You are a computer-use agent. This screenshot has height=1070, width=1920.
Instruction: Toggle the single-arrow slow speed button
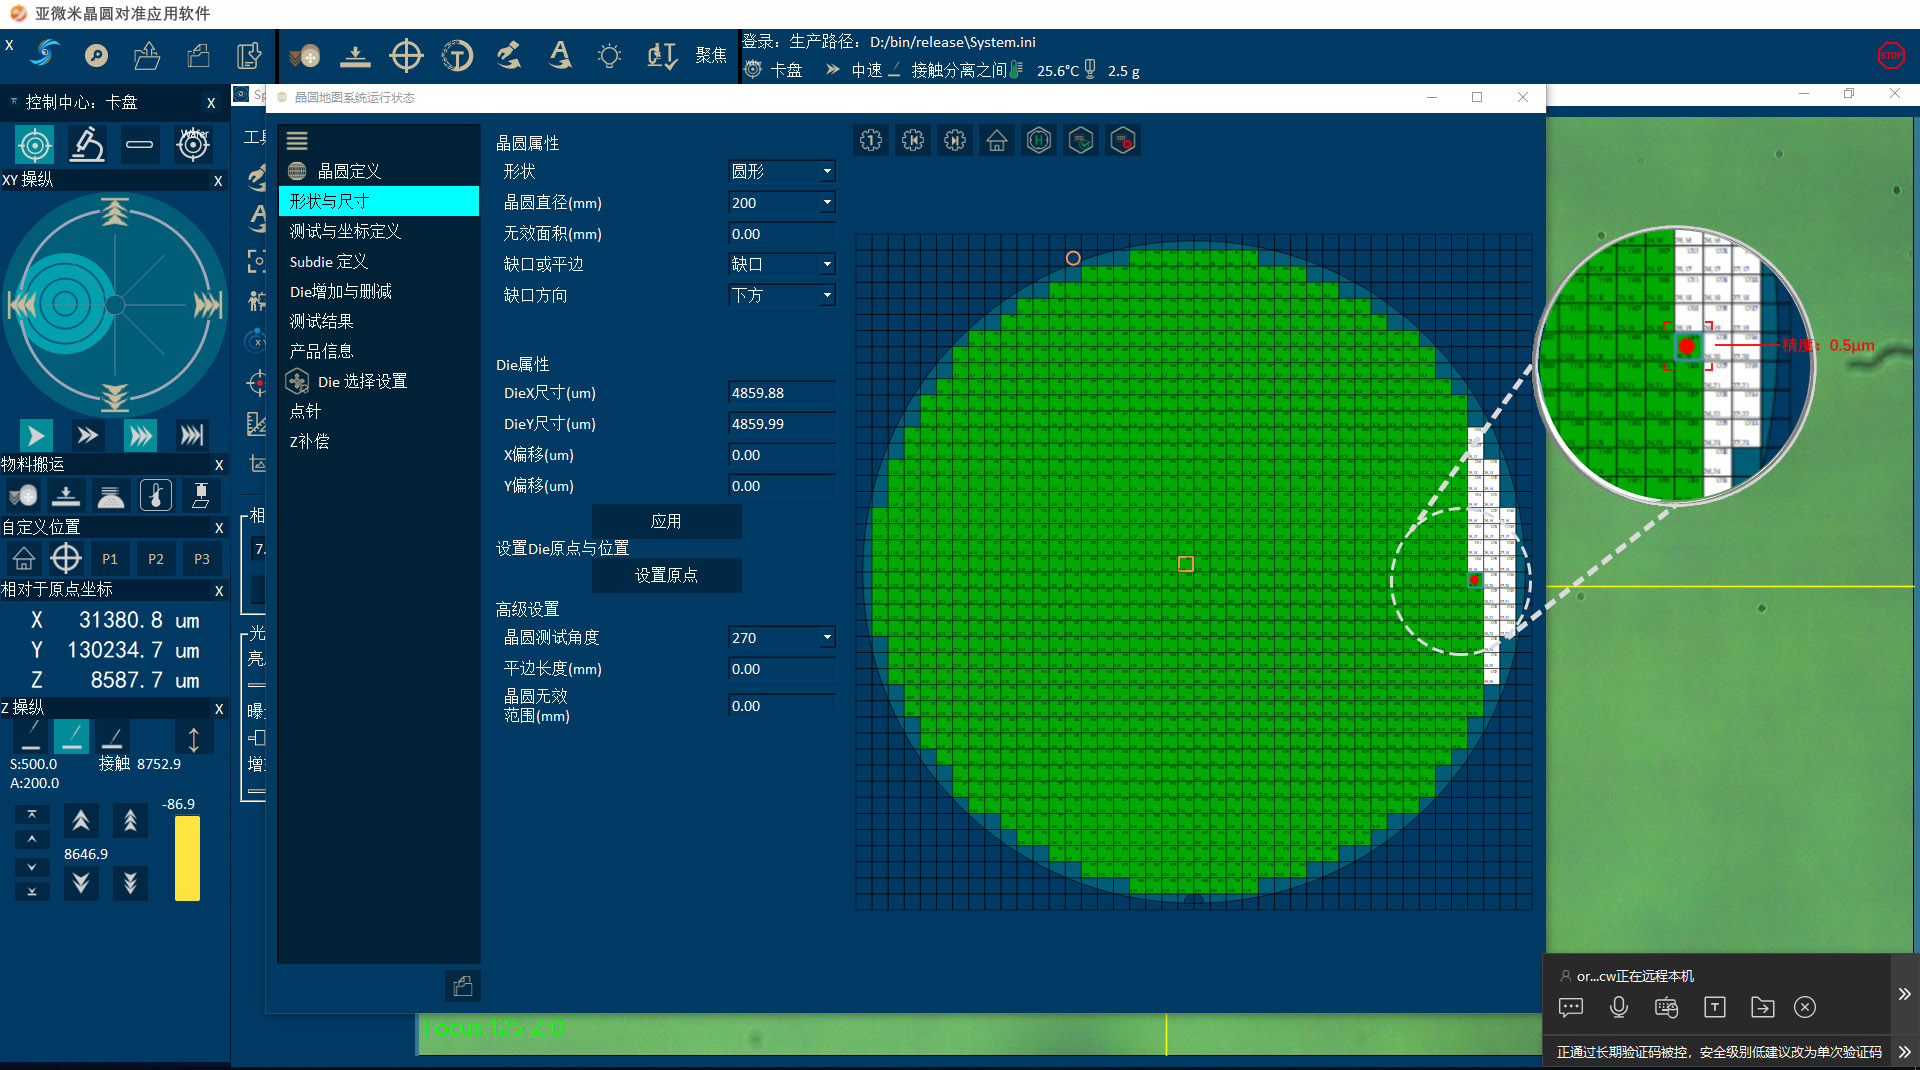click(36, 435)
